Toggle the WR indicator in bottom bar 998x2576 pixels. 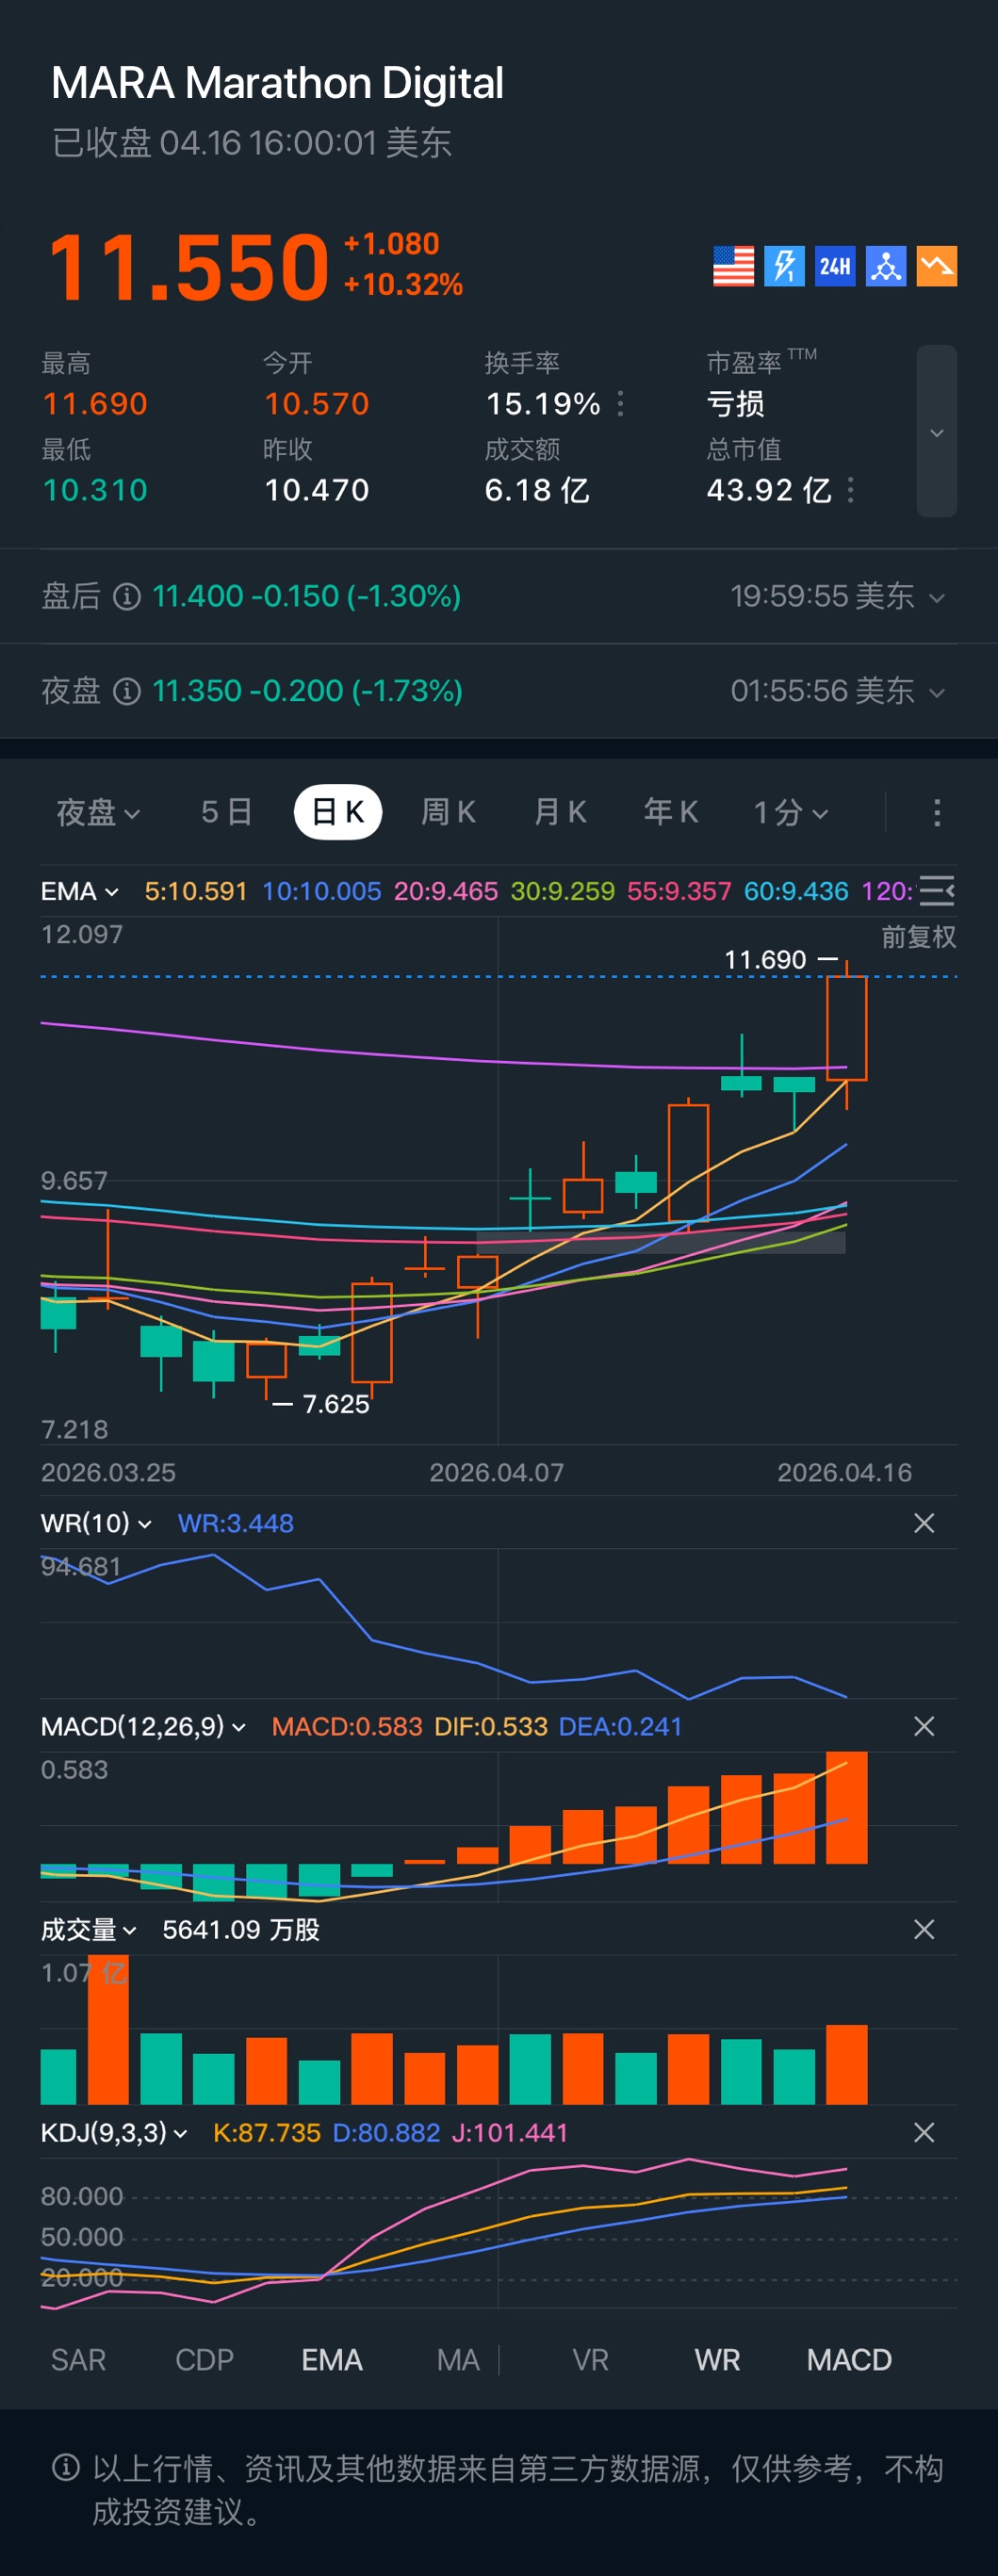(717, 2360)
